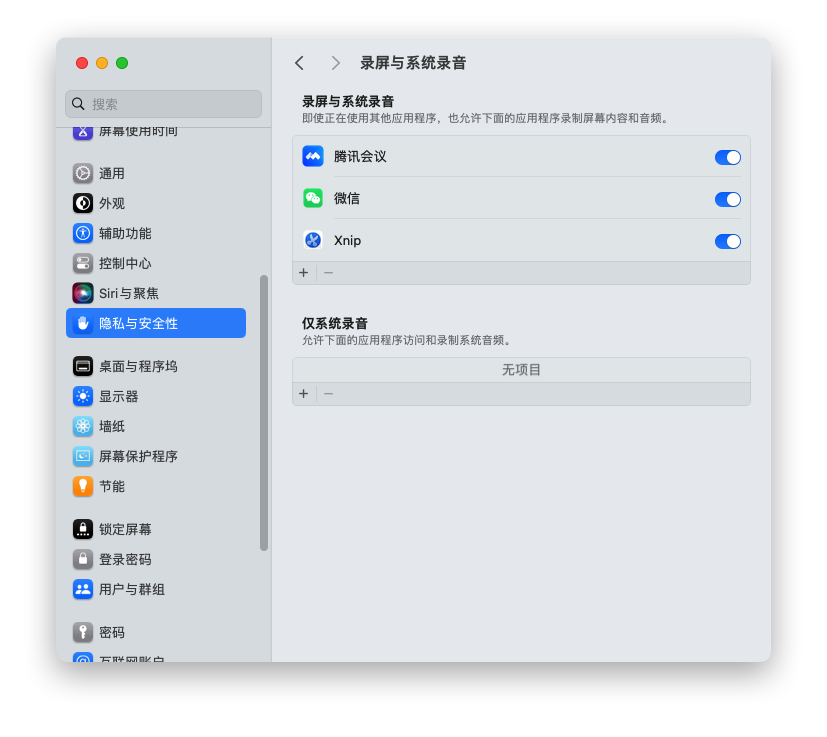Select 隐私与安全性 in the sidebar

click(156, 323)
